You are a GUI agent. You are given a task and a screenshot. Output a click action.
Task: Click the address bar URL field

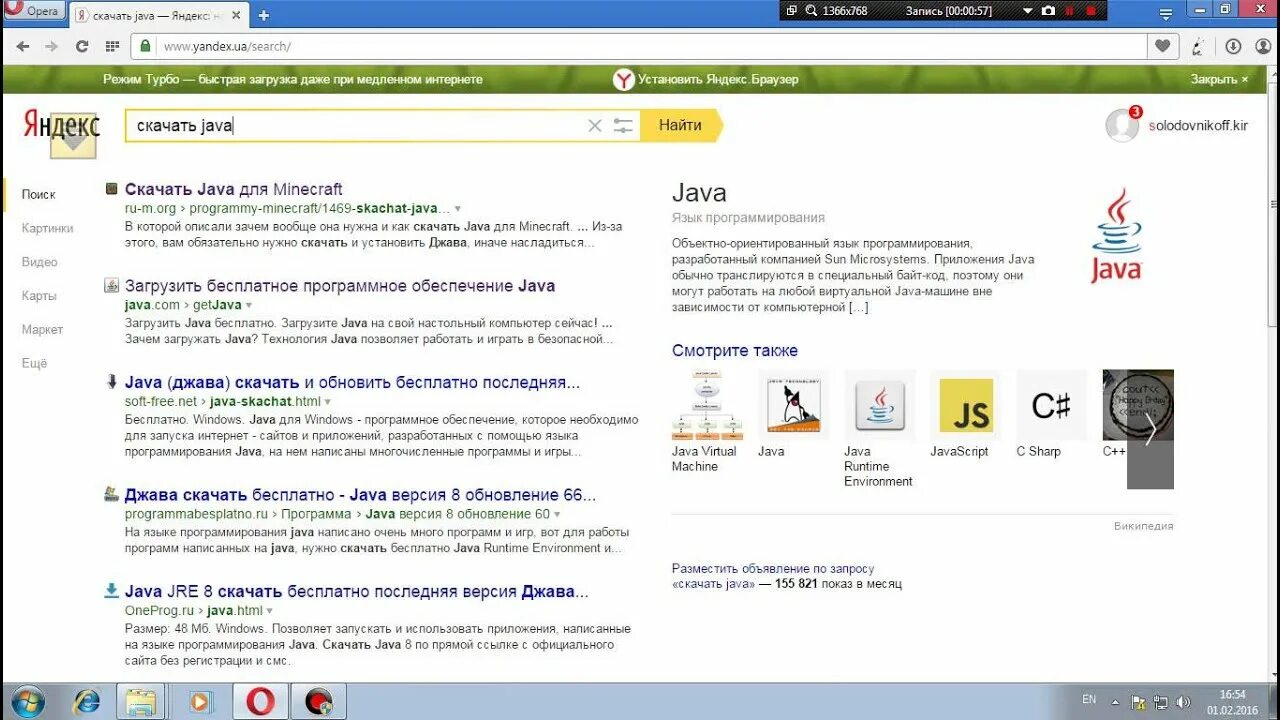tap(640, 46)
